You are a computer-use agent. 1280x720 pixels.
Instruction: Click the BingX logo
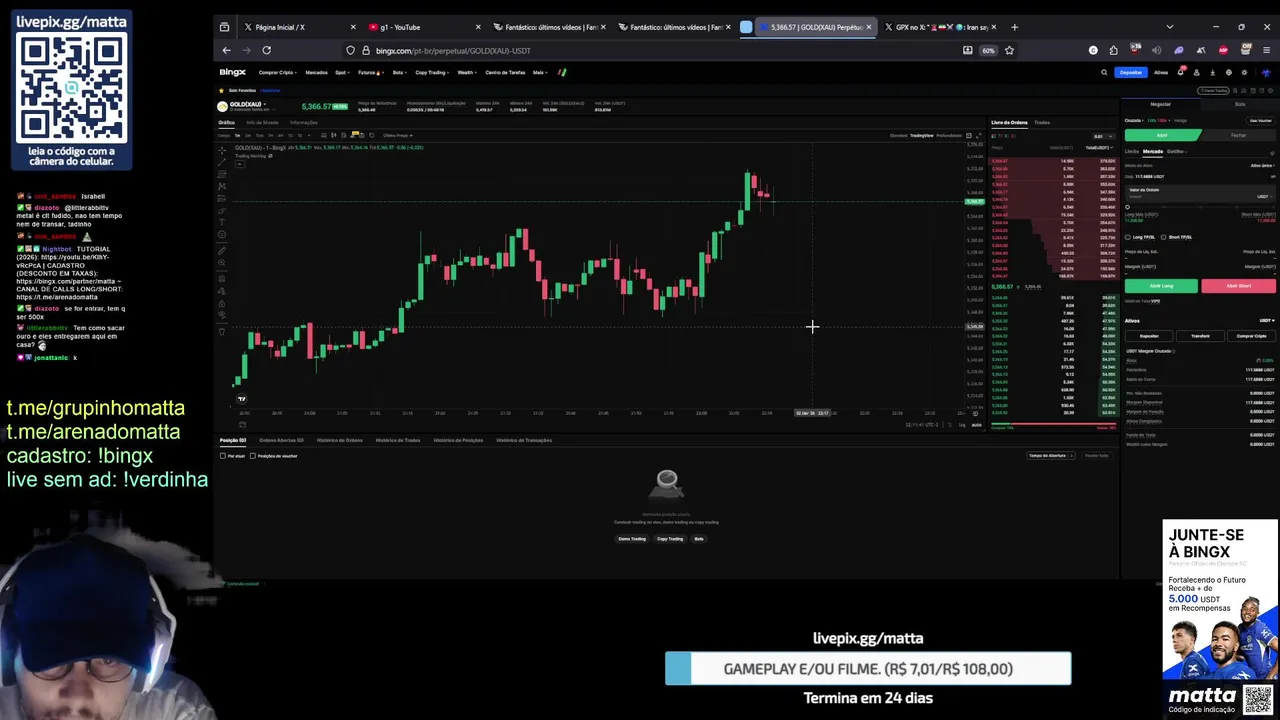(x=232, y=72)
